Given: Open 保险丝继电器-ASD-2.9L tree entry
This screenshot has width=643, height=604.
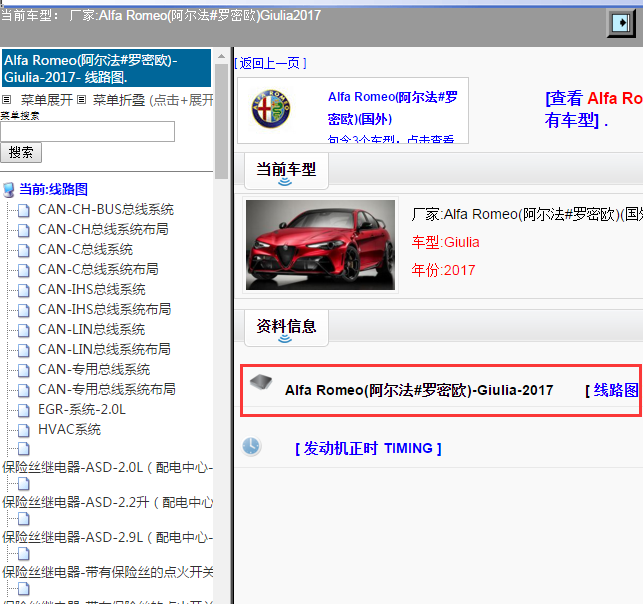Looking at the screenshot, I should tap(107, 537).
